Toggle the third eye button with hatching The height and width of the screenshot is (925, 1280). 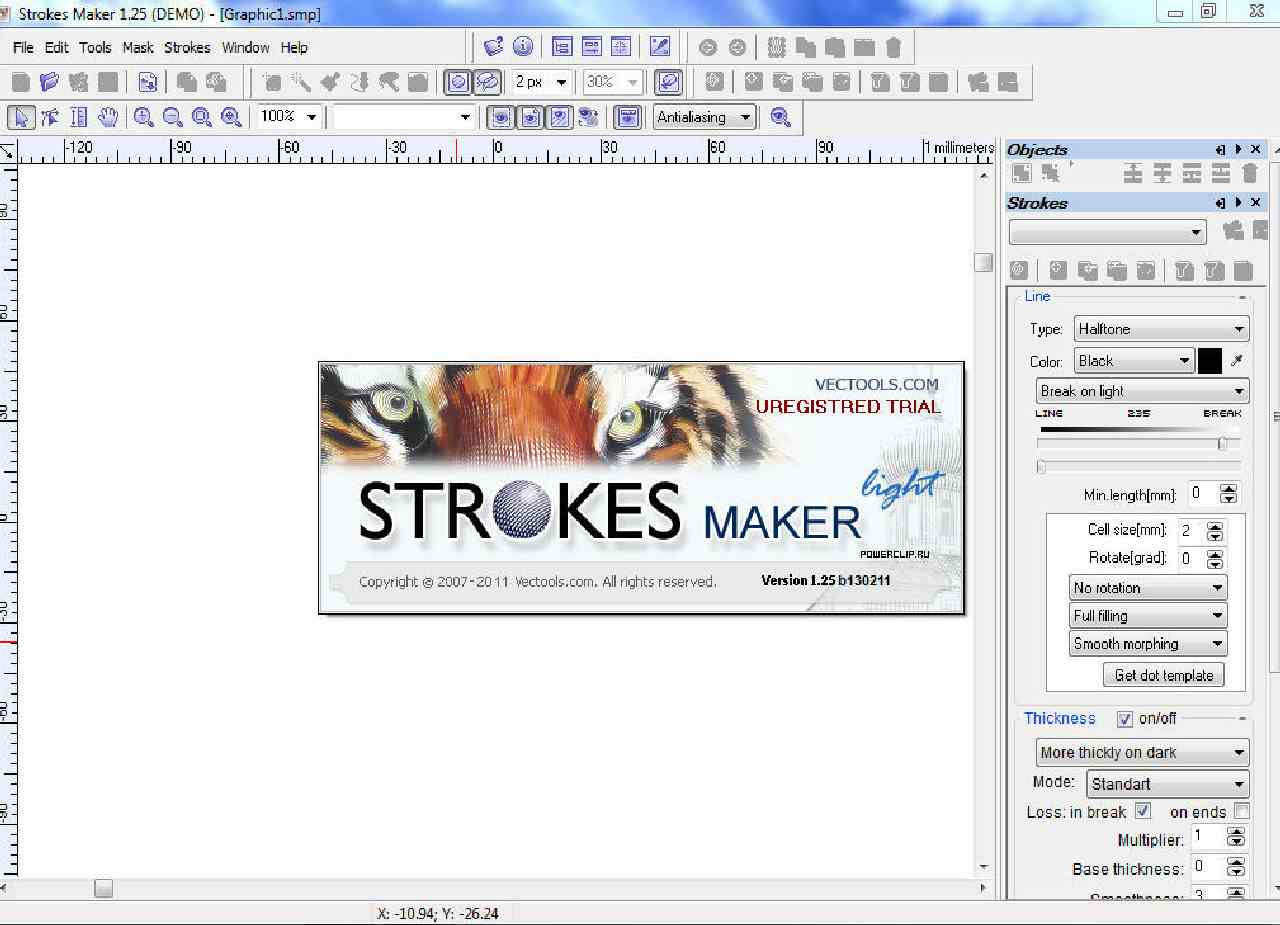(559, 117)
